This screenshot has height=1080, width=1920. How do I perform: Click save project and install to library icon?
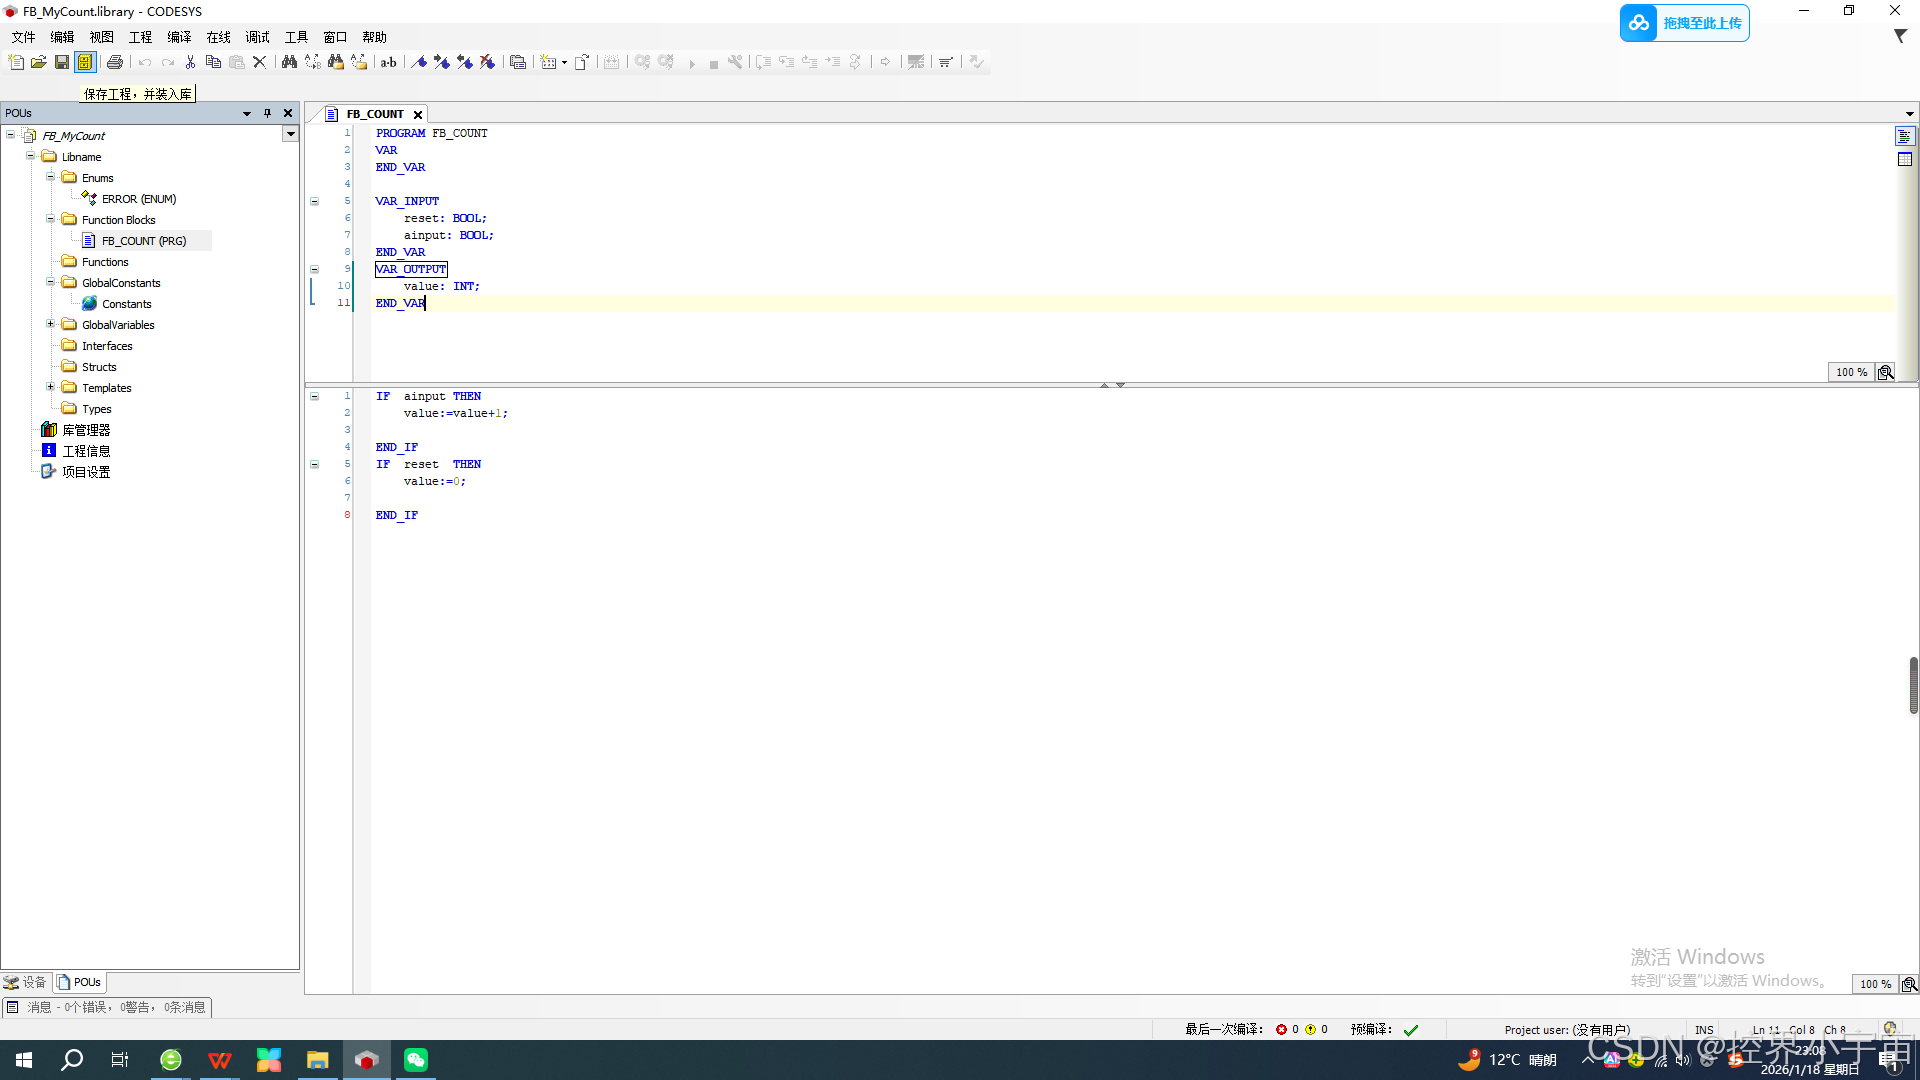tap(85, 62)
